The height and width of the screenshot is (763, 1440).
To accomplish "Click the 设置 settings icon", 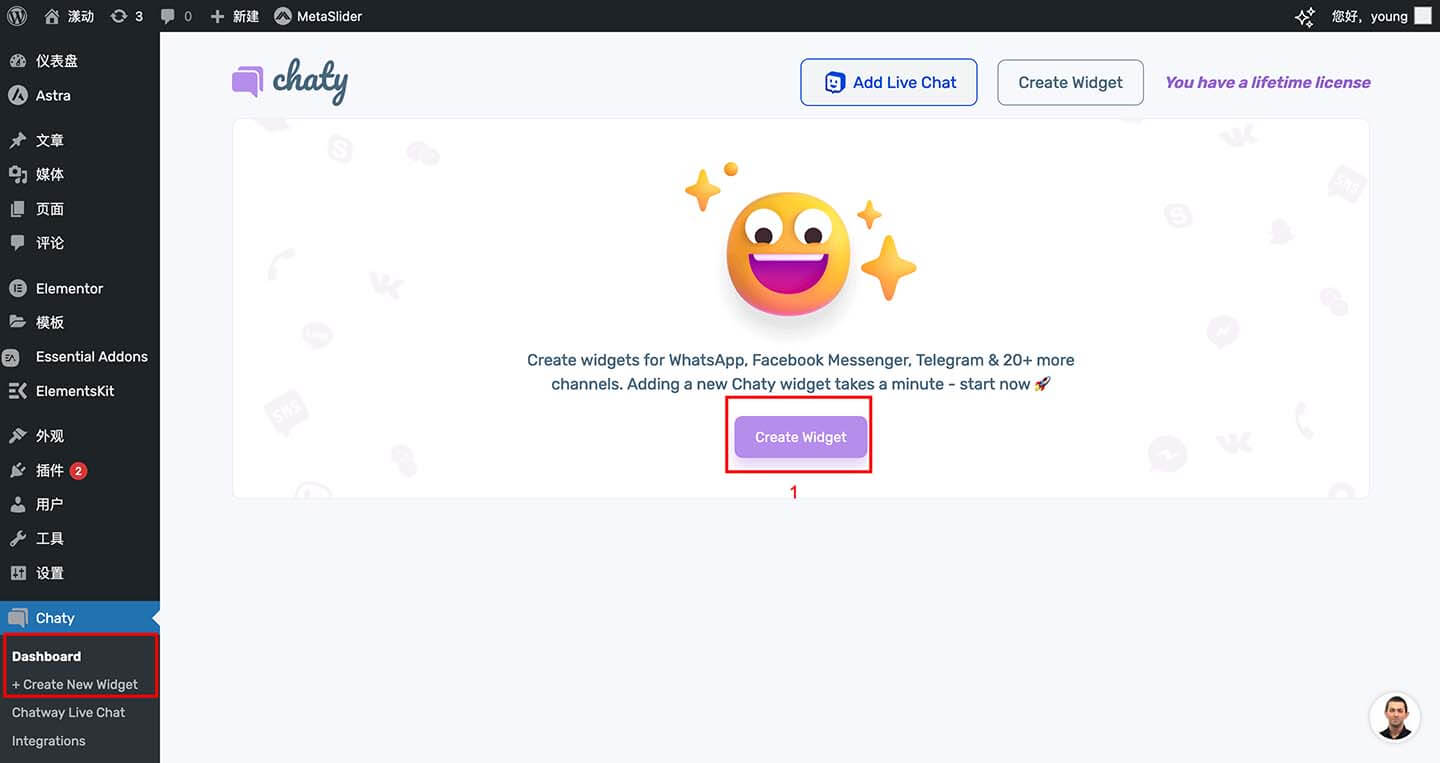I will tap(17, 573).
